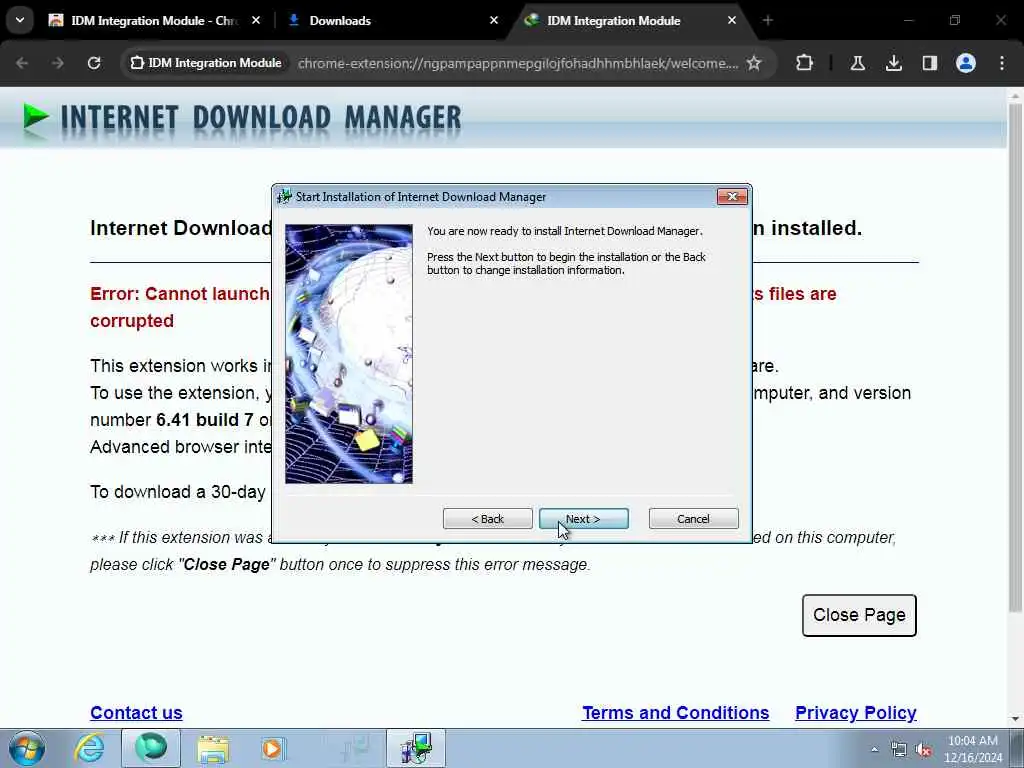Click the page vertical scrollbar
1024x768 pixels.
click(1014, 358)
